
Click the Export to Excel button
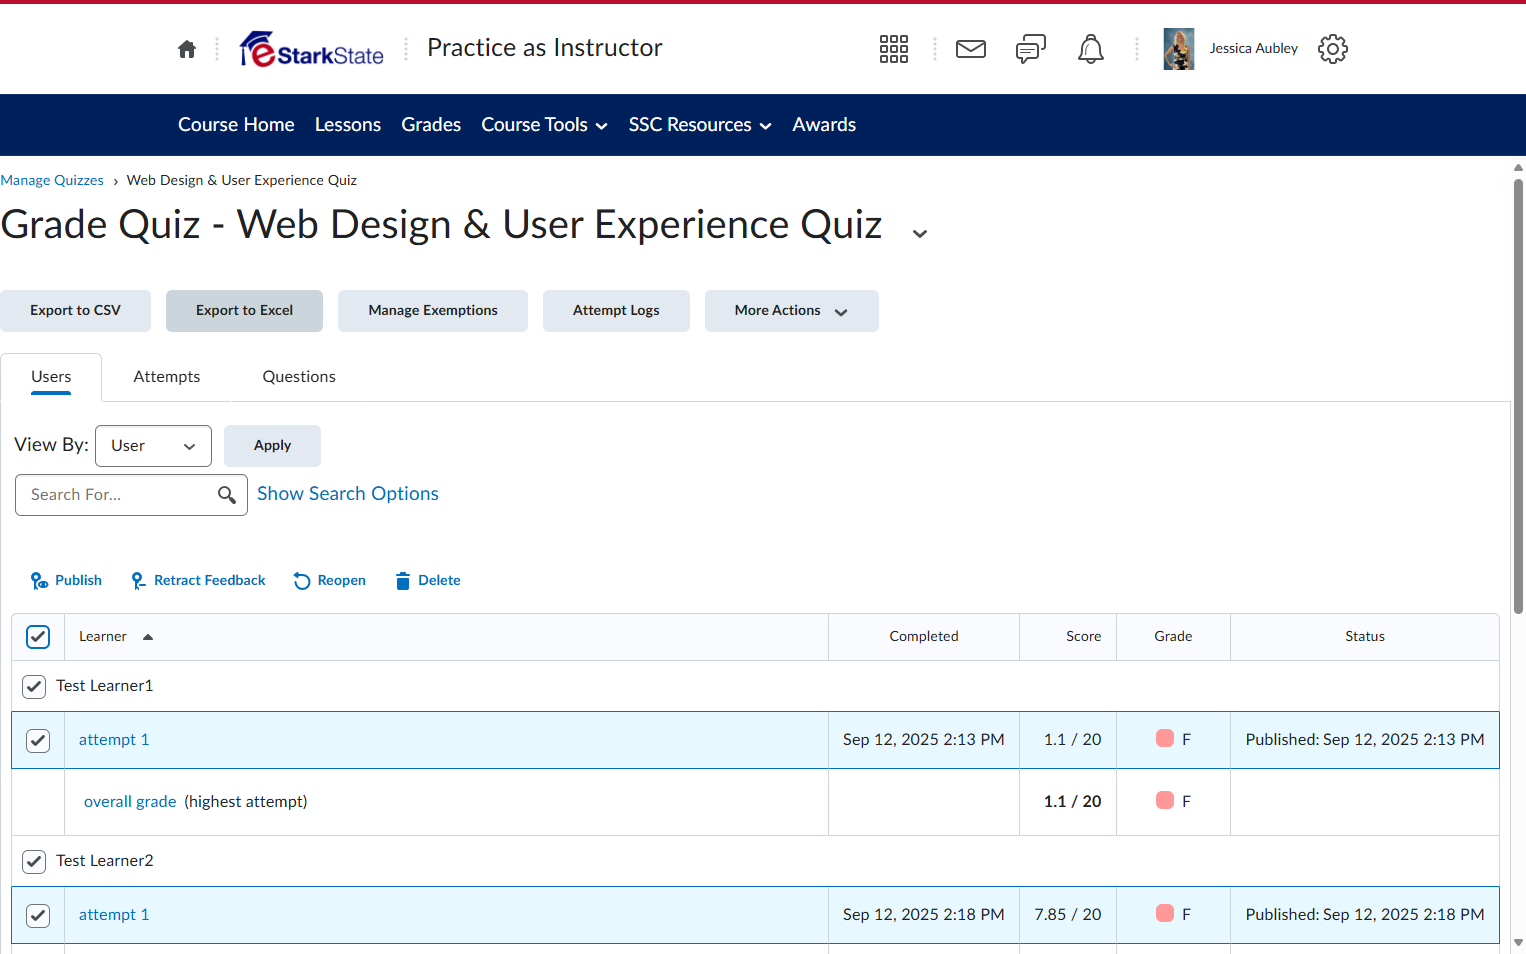tap(245, 311)
